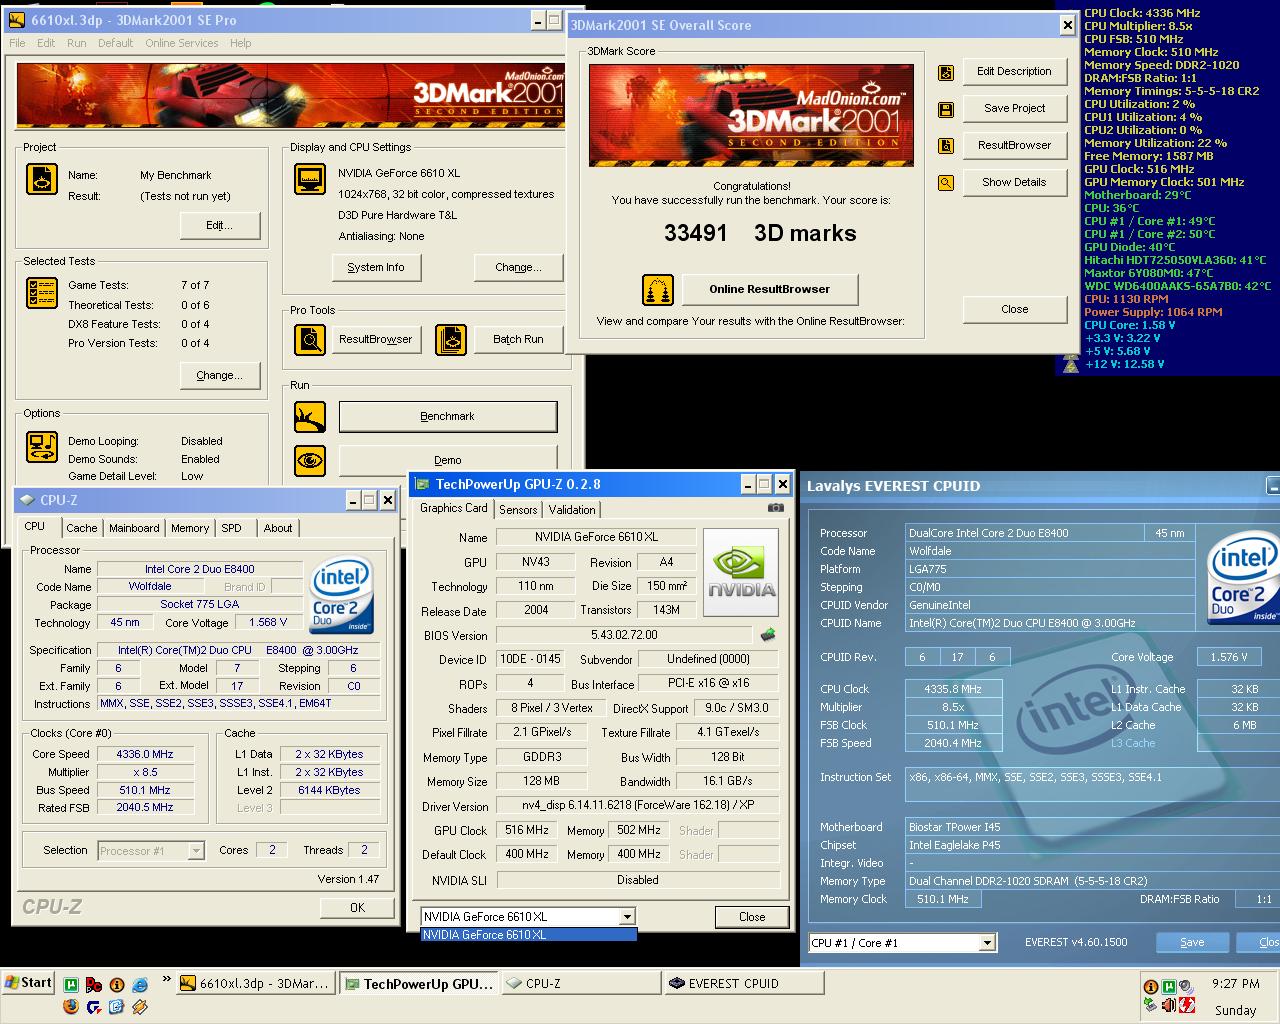
Task: Open the CPU-Z Selection Processor #1 dropdown
Action: tap(196, 851)
